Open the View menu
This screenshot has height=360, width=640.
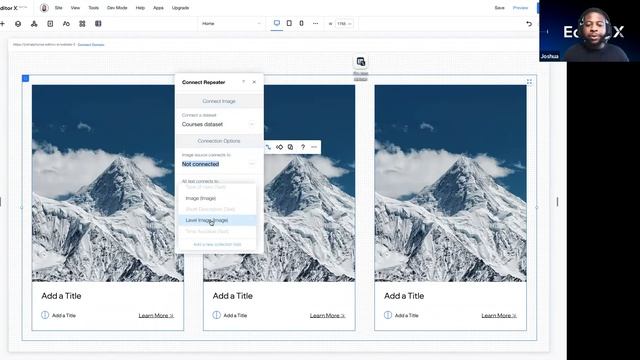(x=75, y=8)
